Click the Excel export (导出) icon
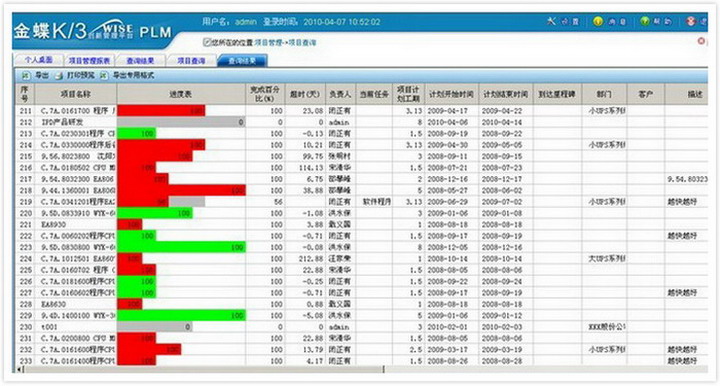Screen dimensions: 720x386 click(26, 75)
